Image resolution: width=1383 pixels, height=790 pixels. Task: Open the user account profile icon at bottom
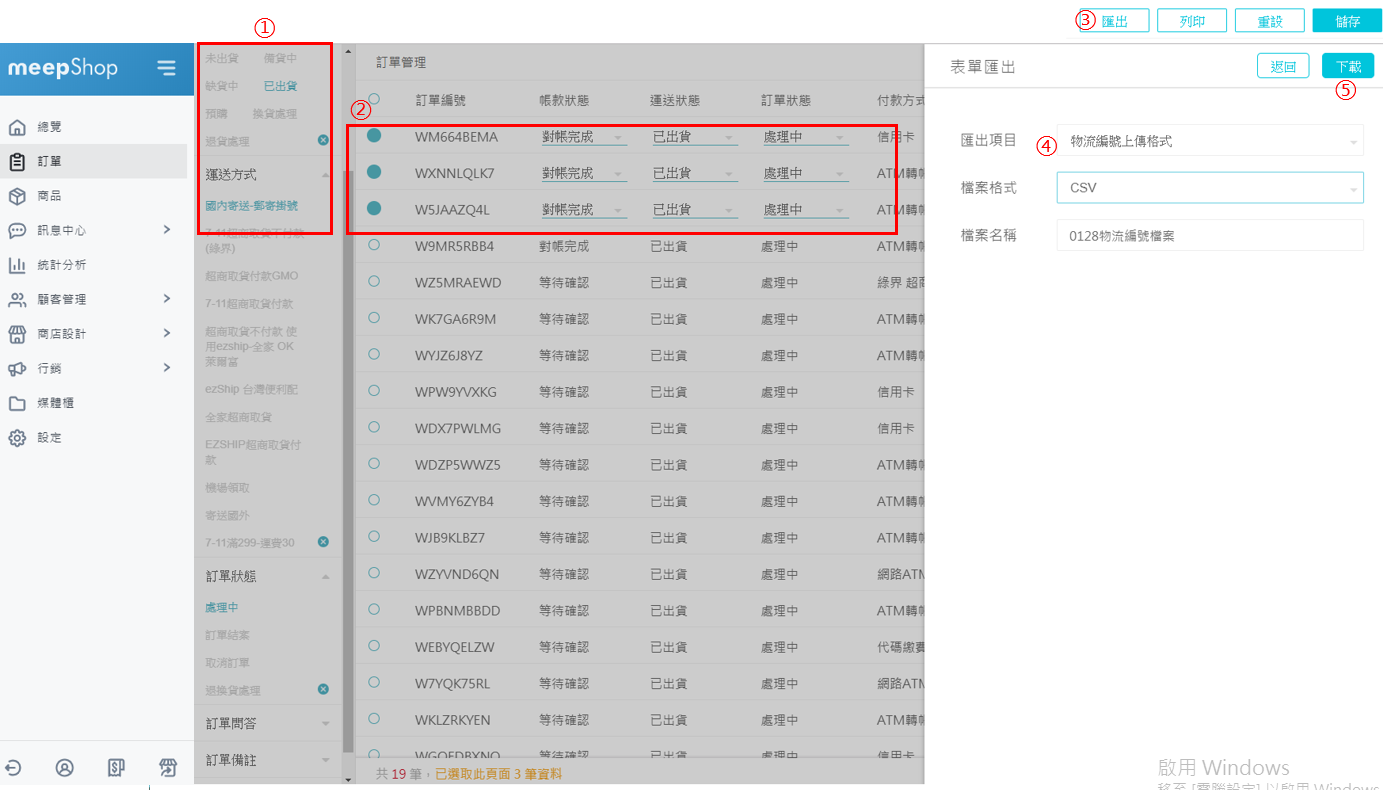65,767
